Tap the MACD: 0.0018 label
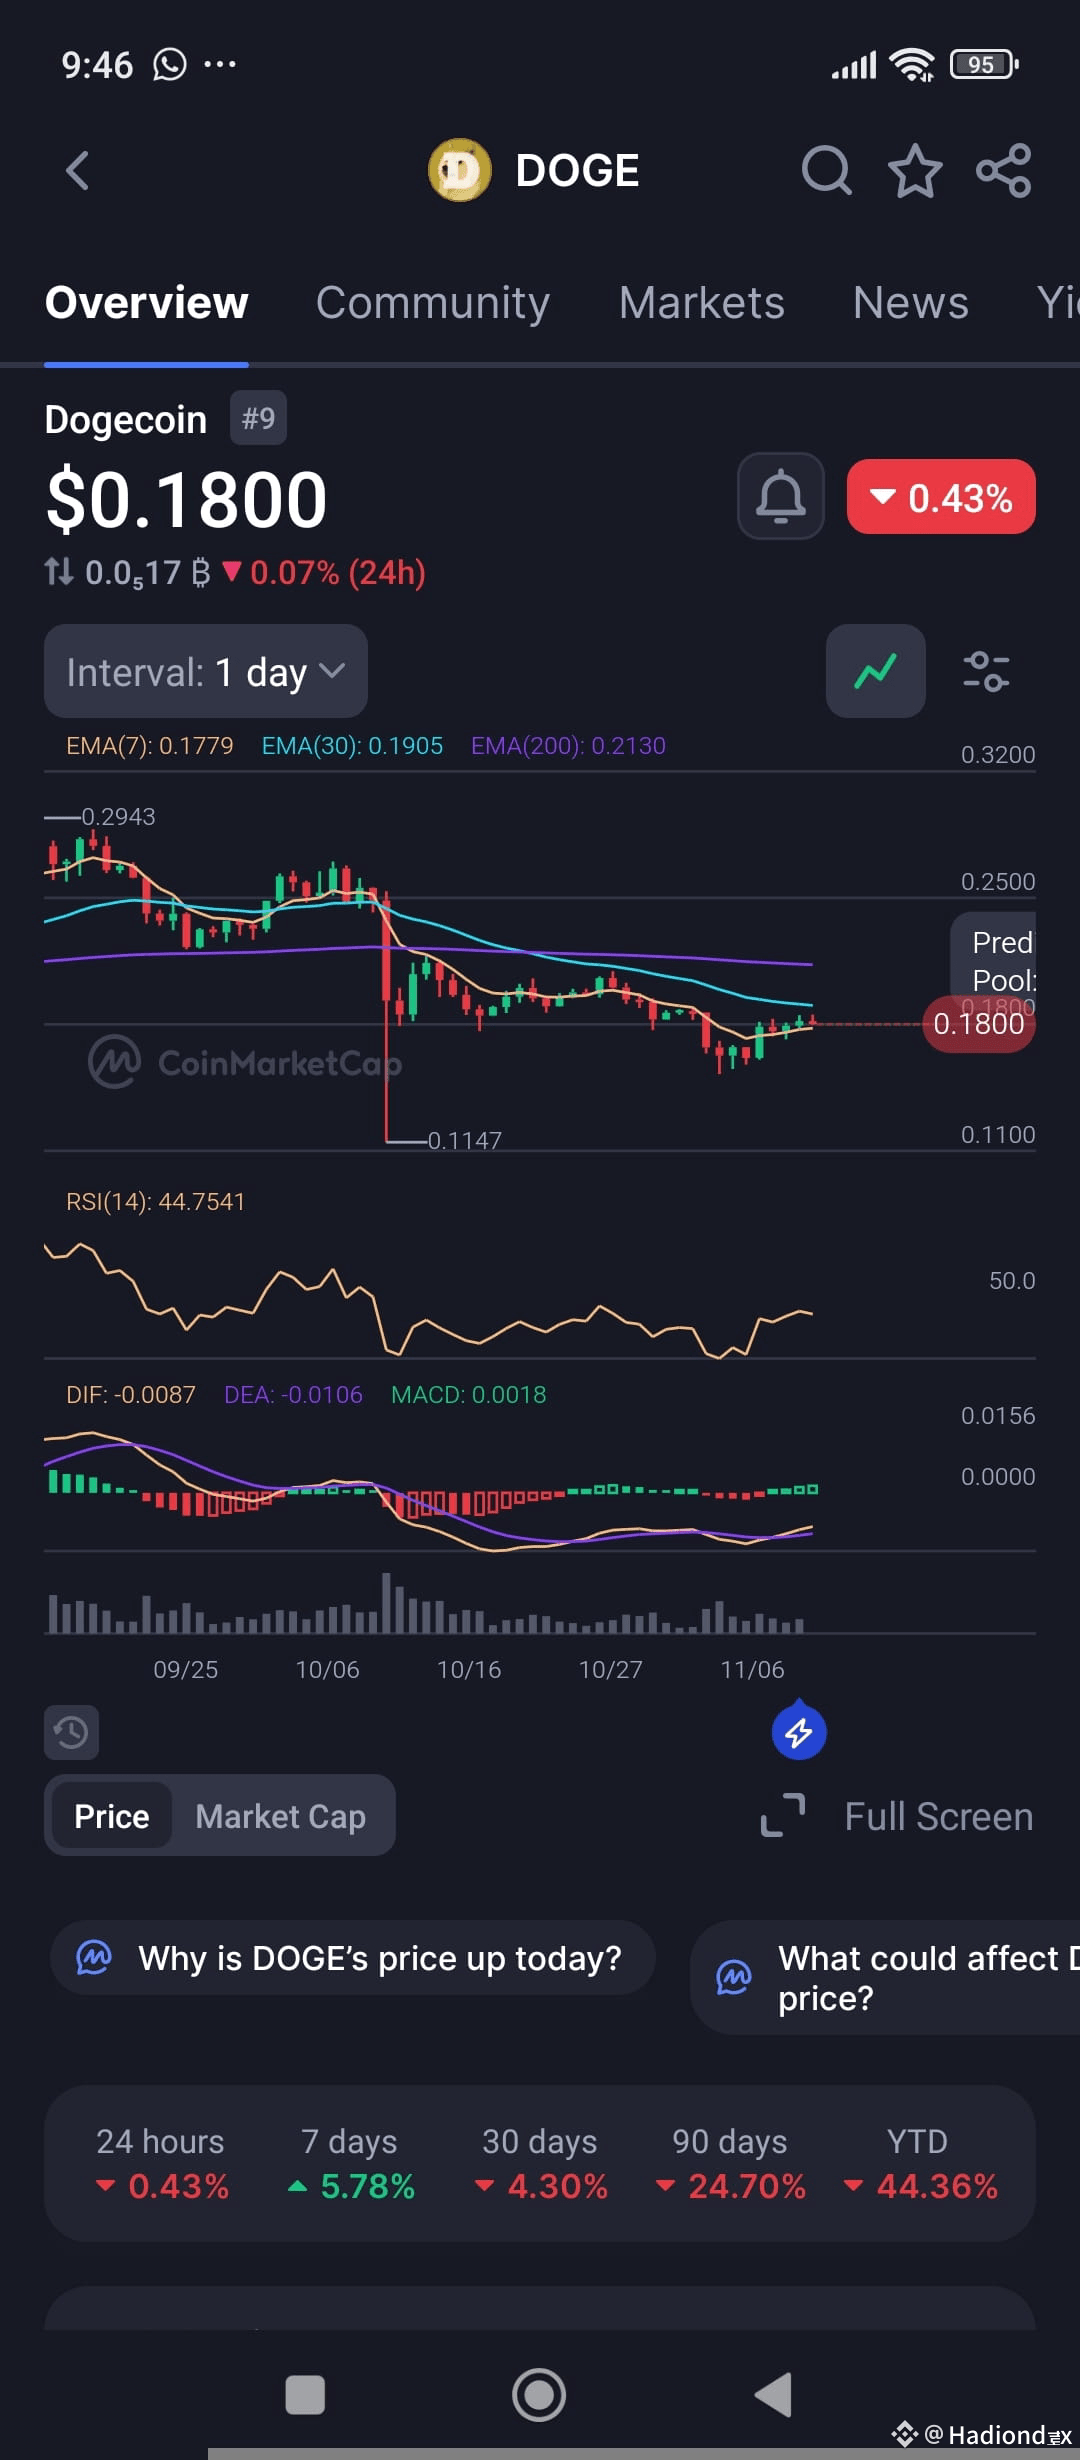The width and height of the screenshot is (1080, 2460). point(469,1395)
